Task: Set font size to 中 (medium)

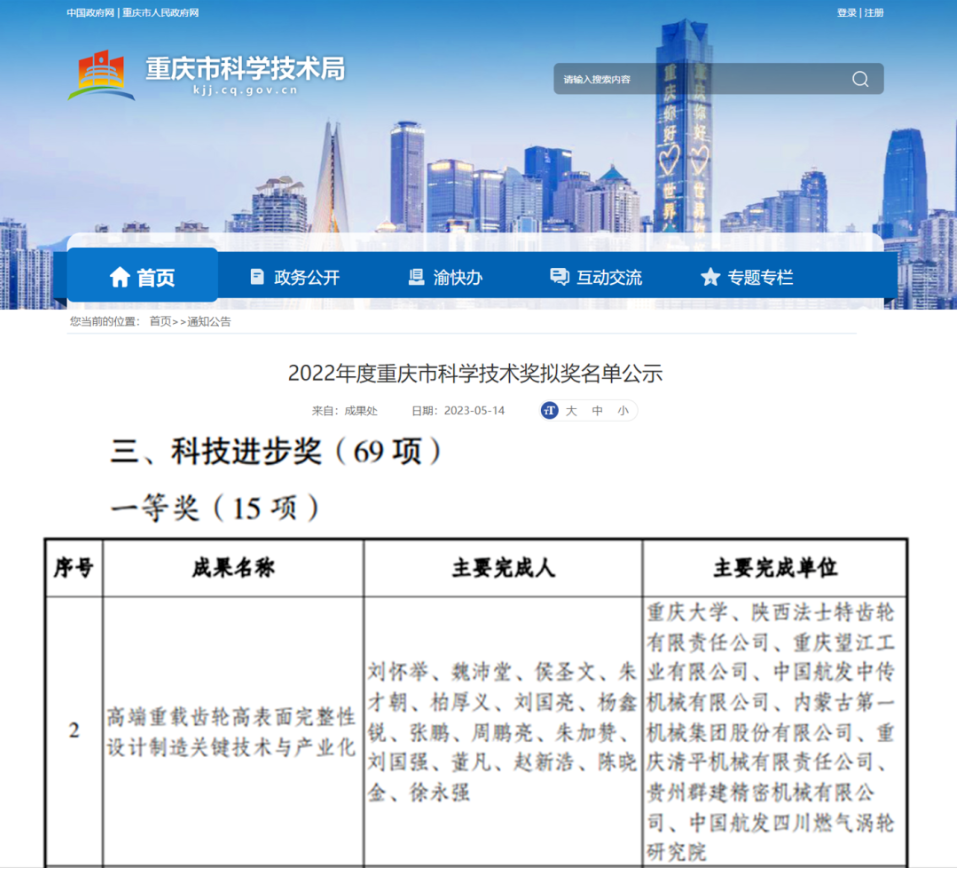Action: click(x=597, y=410)
